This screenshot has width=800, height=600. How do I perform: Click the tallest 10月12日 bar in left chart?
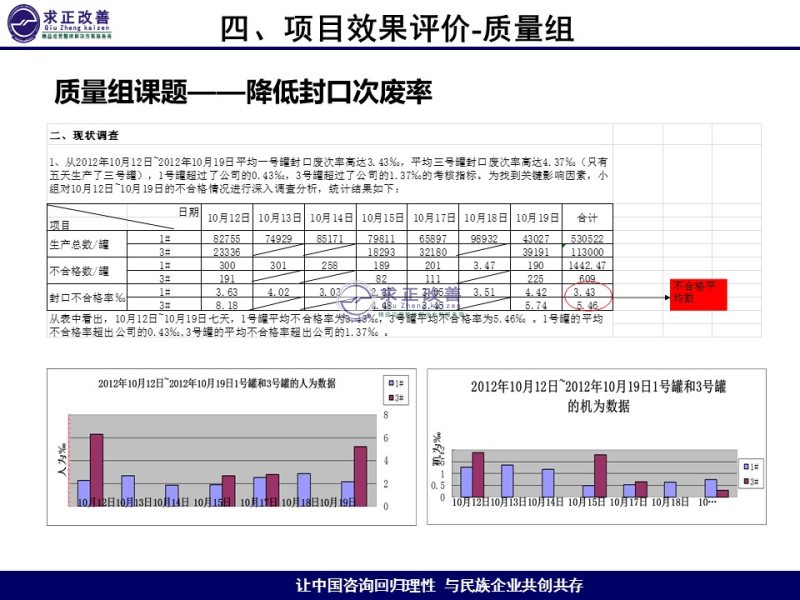[97, 466]
